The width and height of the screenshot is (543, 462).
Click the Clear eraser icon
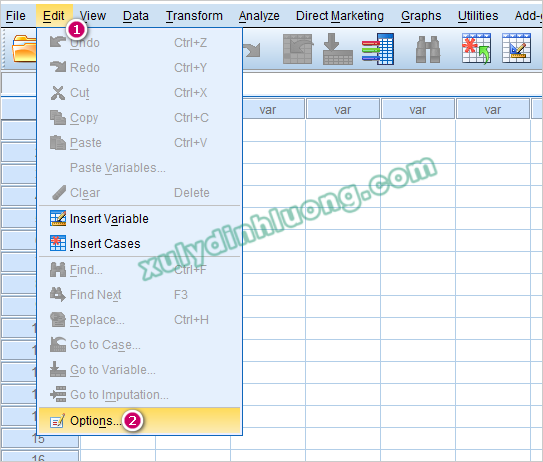pos(58,193)
